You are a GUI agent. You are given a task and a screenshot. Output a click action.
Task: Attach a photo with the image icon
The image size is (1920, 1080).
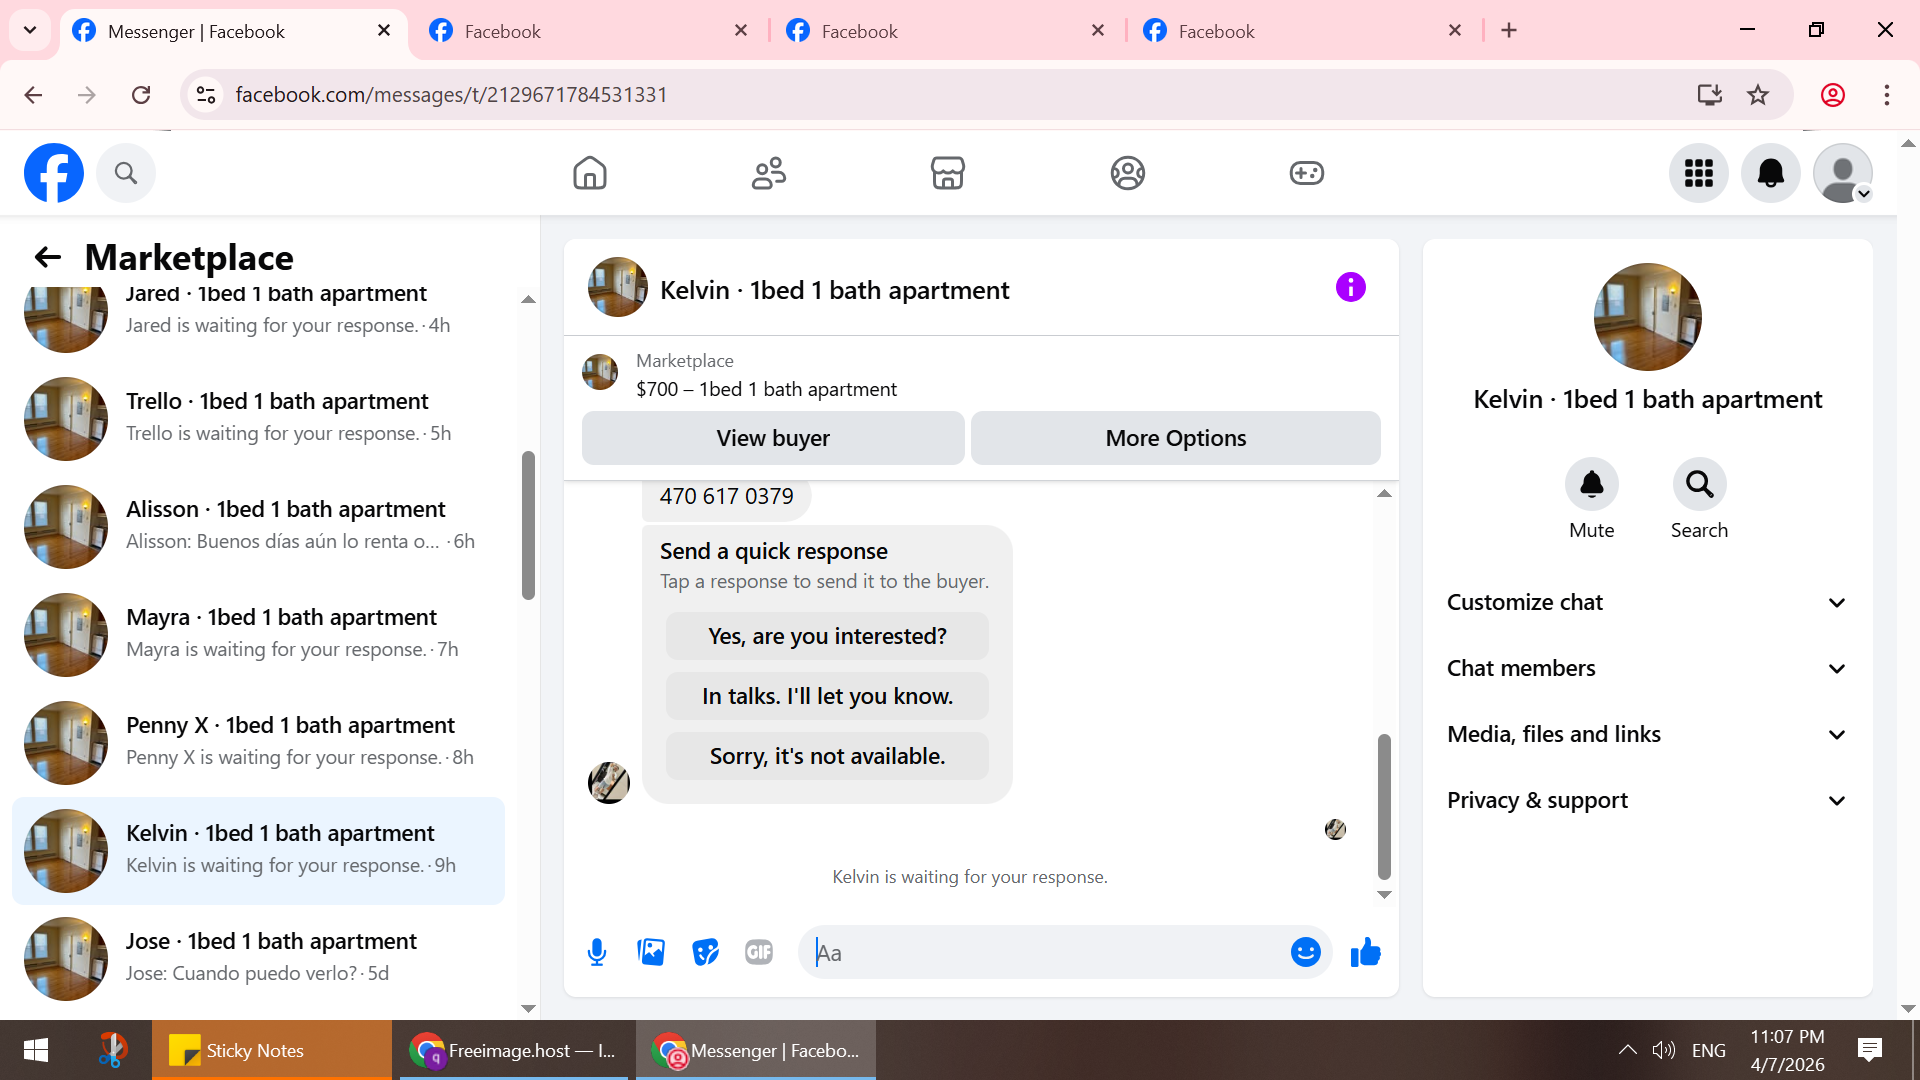[651, 952]
